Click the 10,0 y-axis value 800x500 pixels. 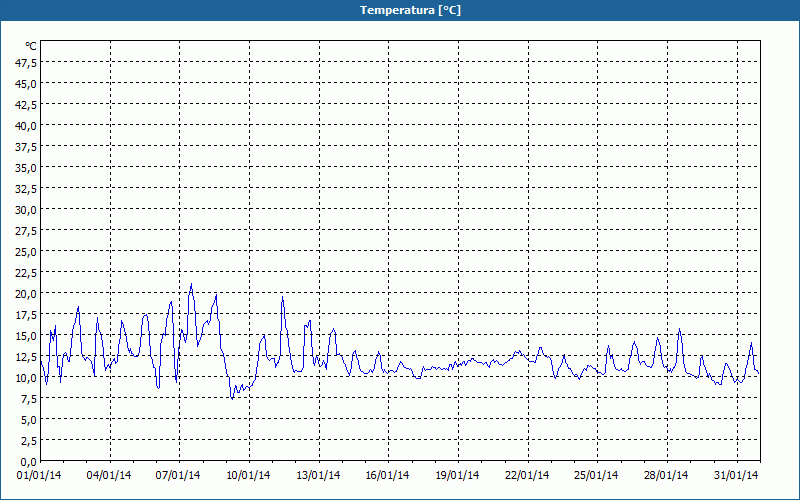tap(27, 378)
